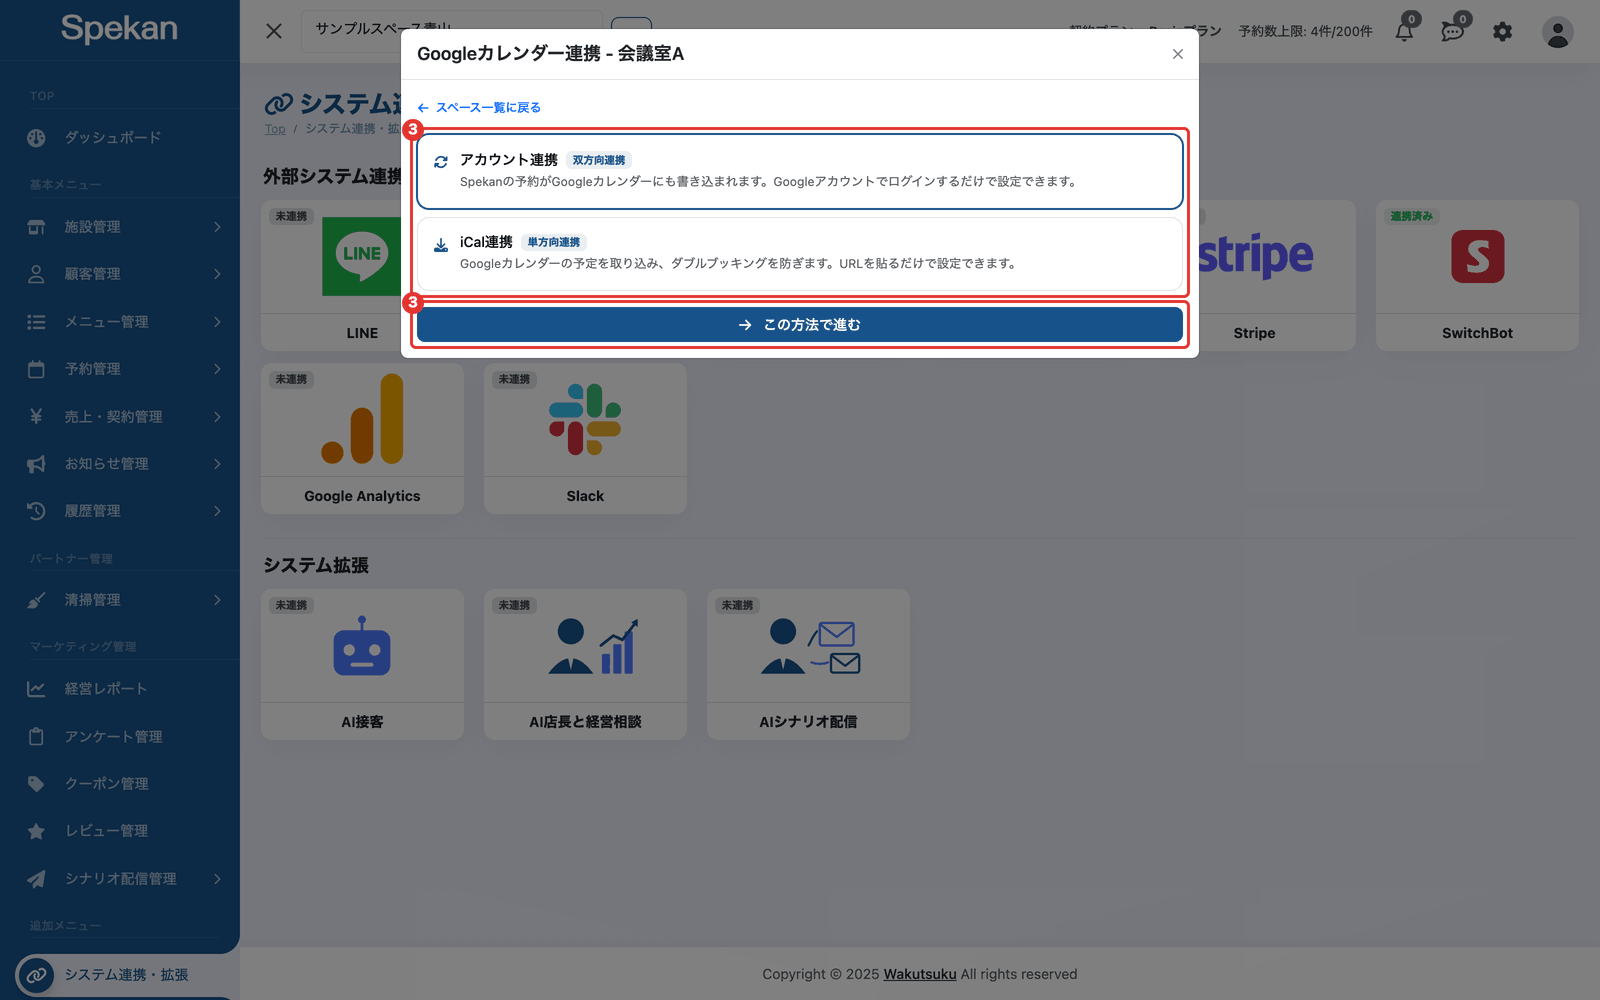Open ダッシュボード in sidebar

pos(120,138)
